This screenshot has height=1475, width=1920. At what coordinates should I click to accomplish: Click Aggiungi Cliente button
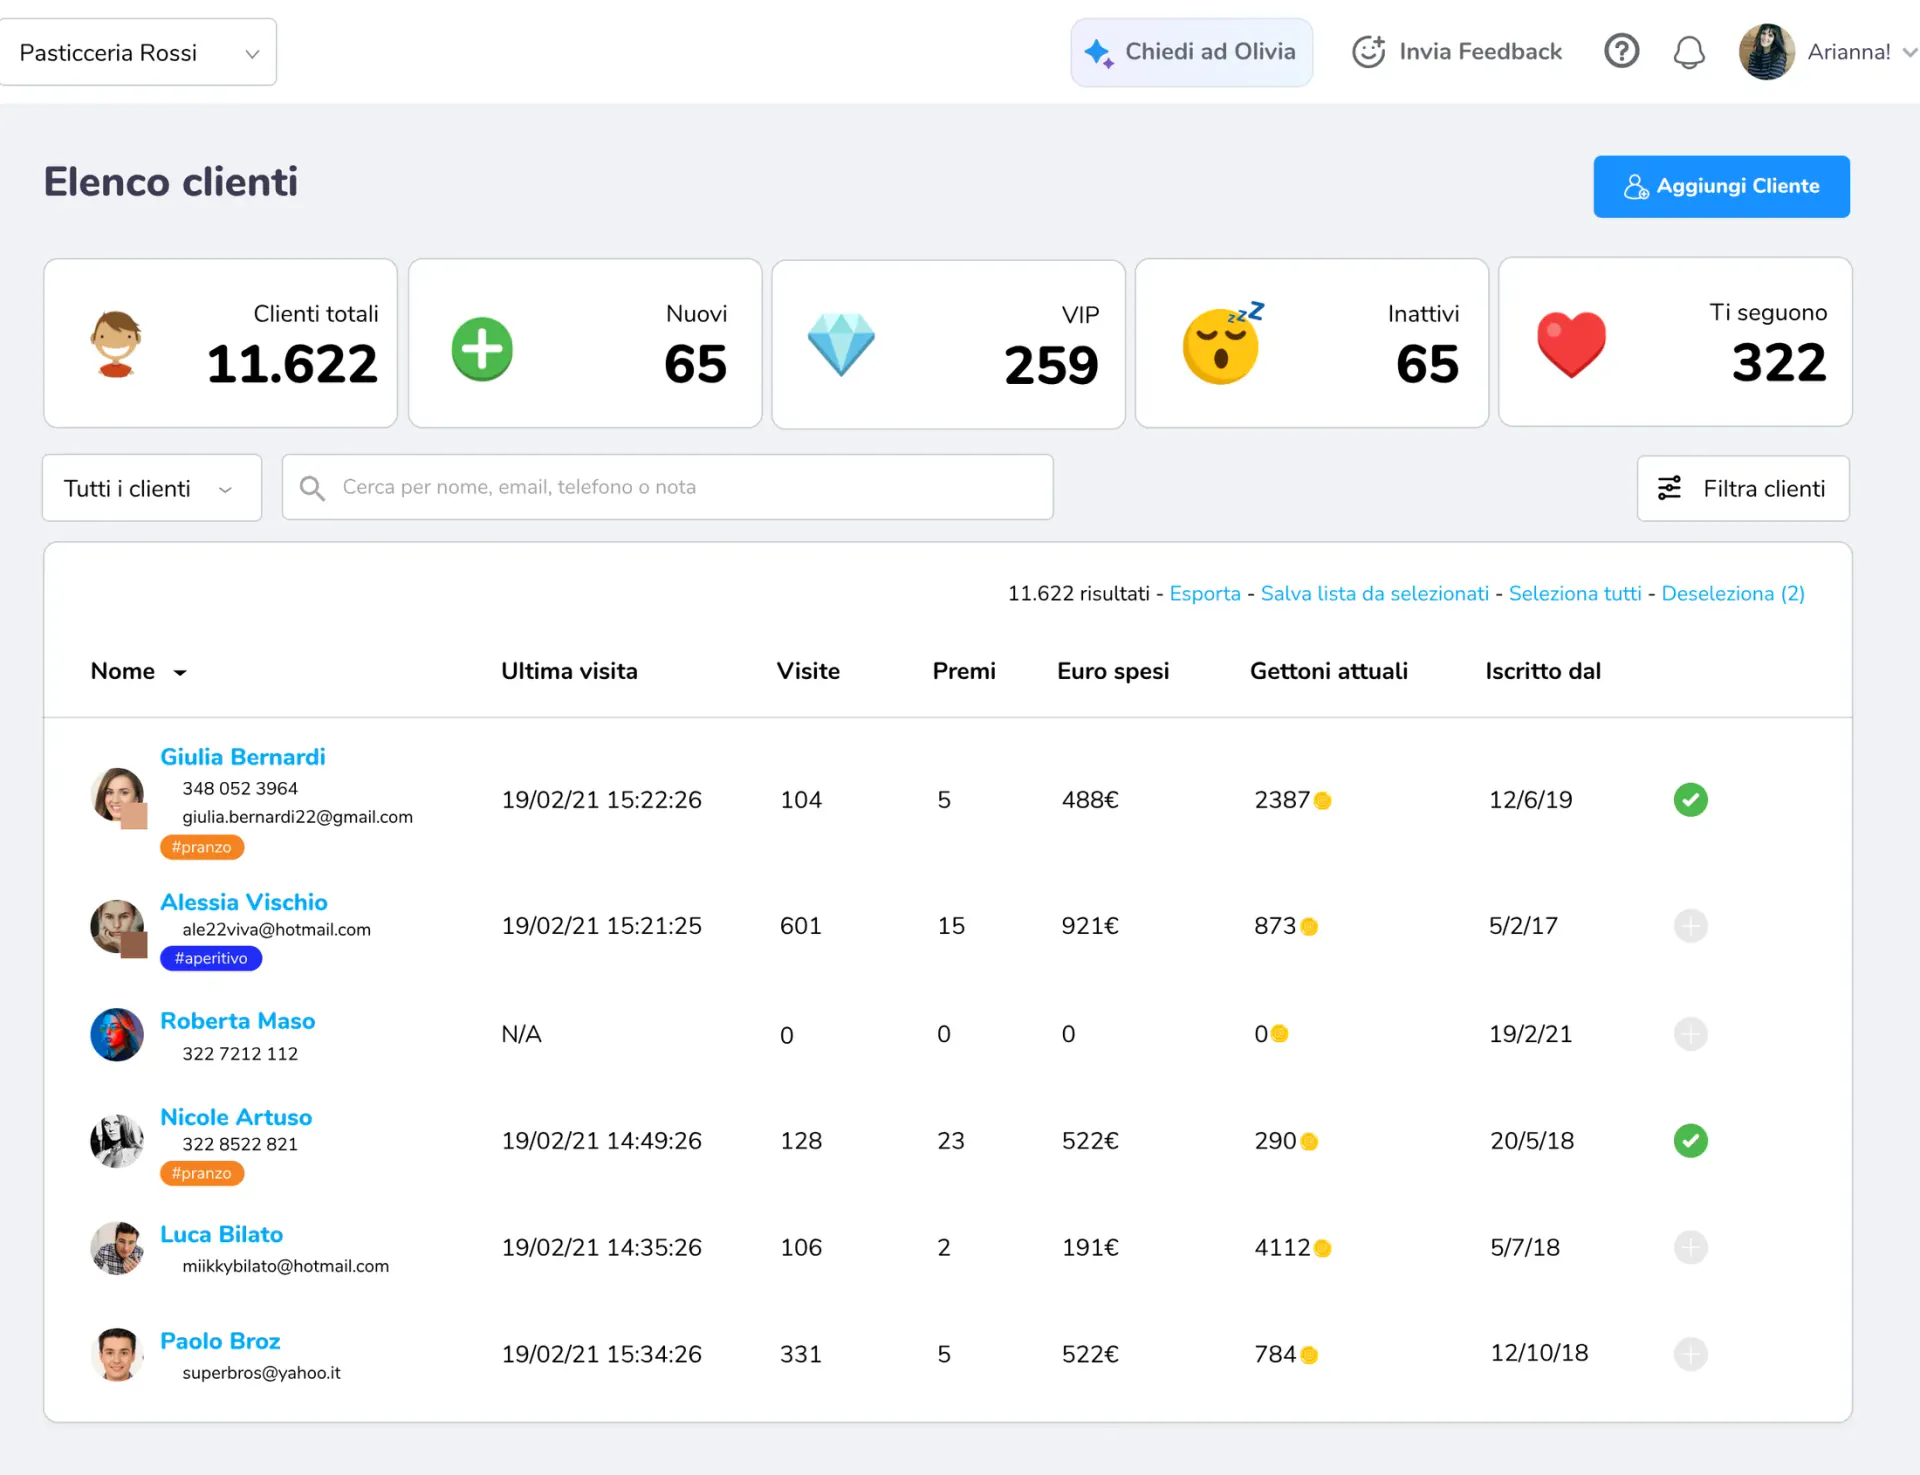(1721, 187)
